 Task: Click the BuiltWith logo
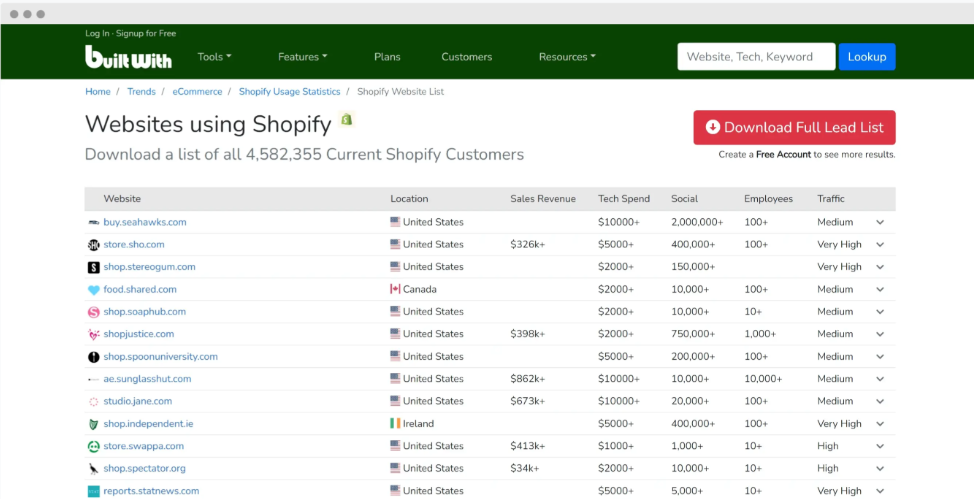pyautogui.click(x=128, y=57)
